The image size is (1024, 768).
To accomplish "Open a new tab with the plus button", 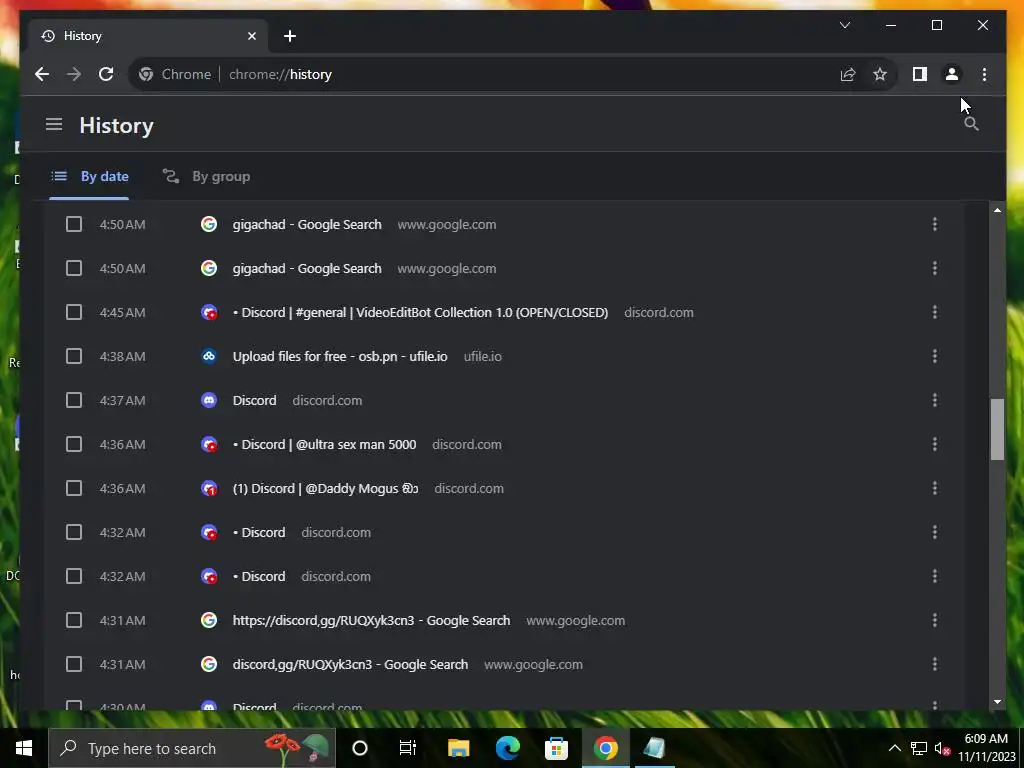I will pos(290,36).
